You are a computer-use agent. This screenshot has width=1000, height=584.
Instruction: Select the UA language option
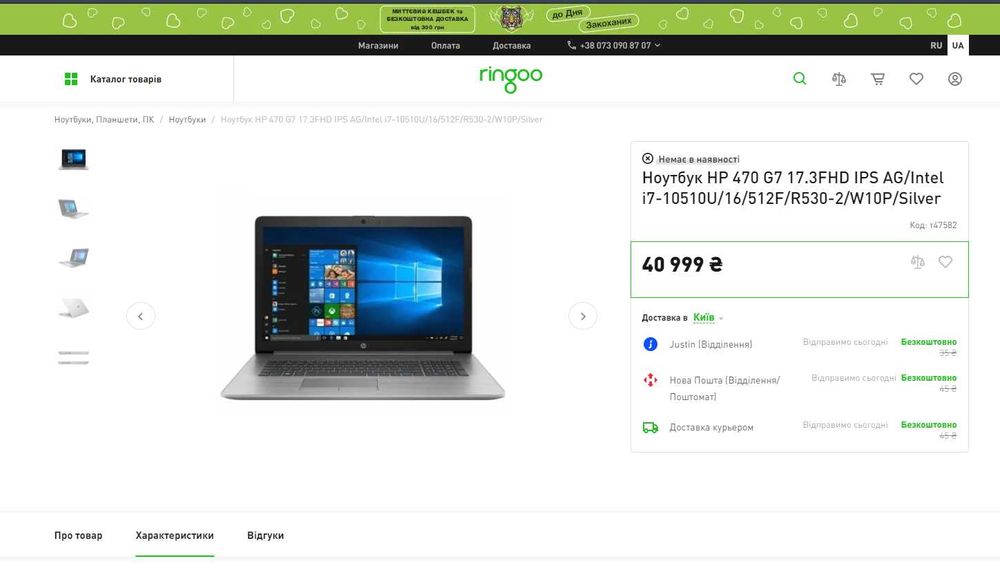(958, 45)
